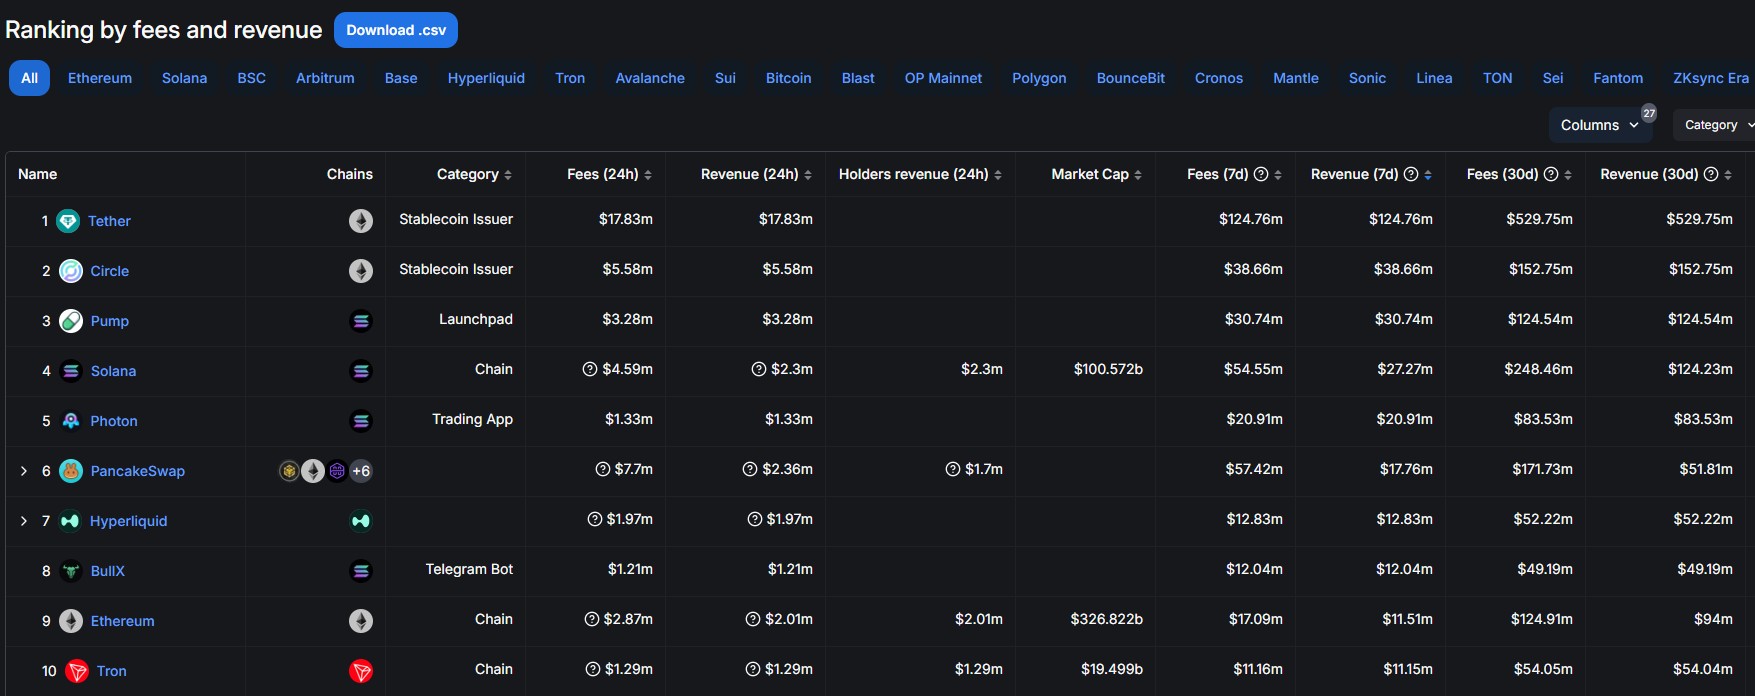Expand the PancakeSwap row
This screenshot has height=696, width=1755.
point(24,471)
